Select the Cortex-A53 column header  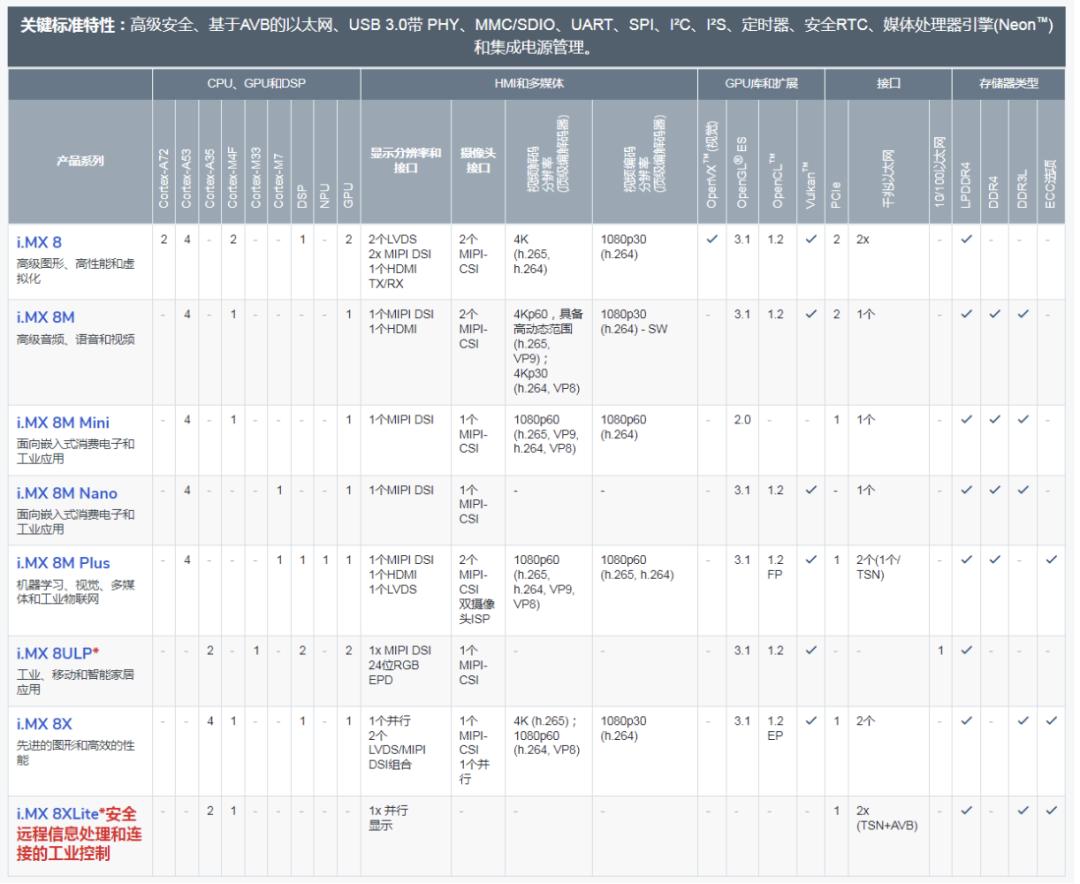[x=187, y=161]
